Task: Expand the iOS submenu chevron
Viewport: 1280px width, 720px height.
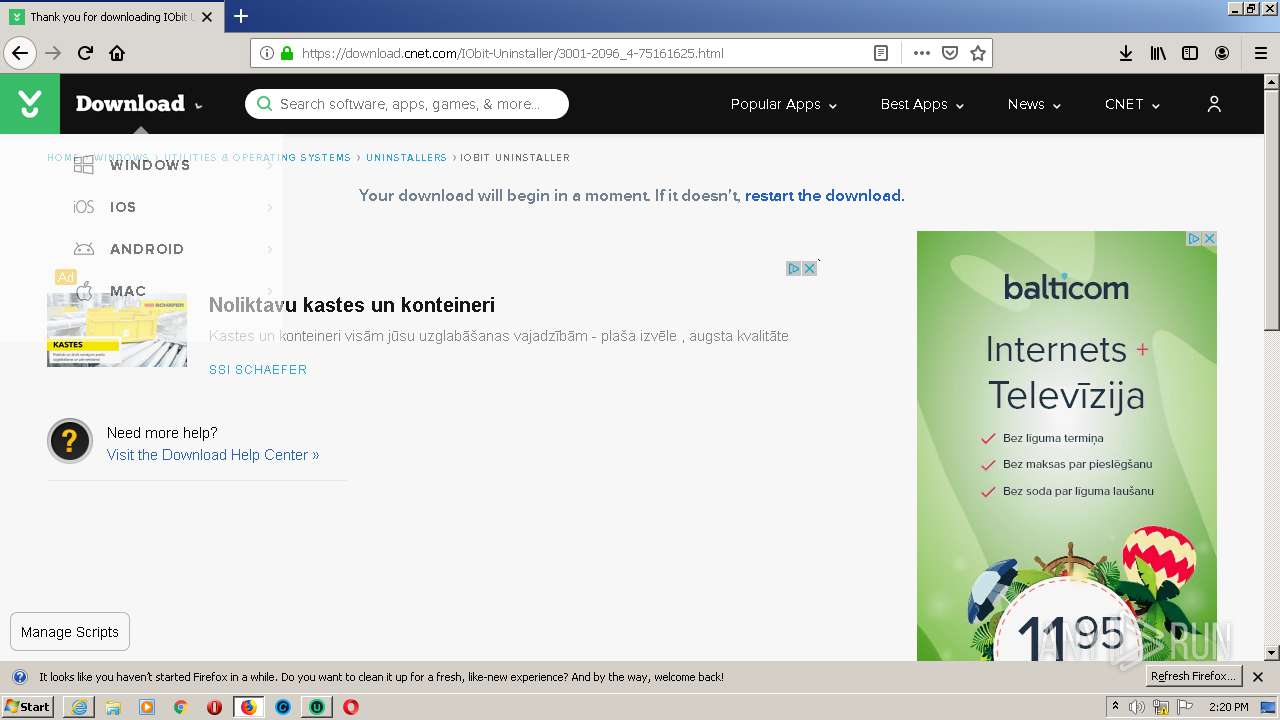Action: [x=270, y=207]
